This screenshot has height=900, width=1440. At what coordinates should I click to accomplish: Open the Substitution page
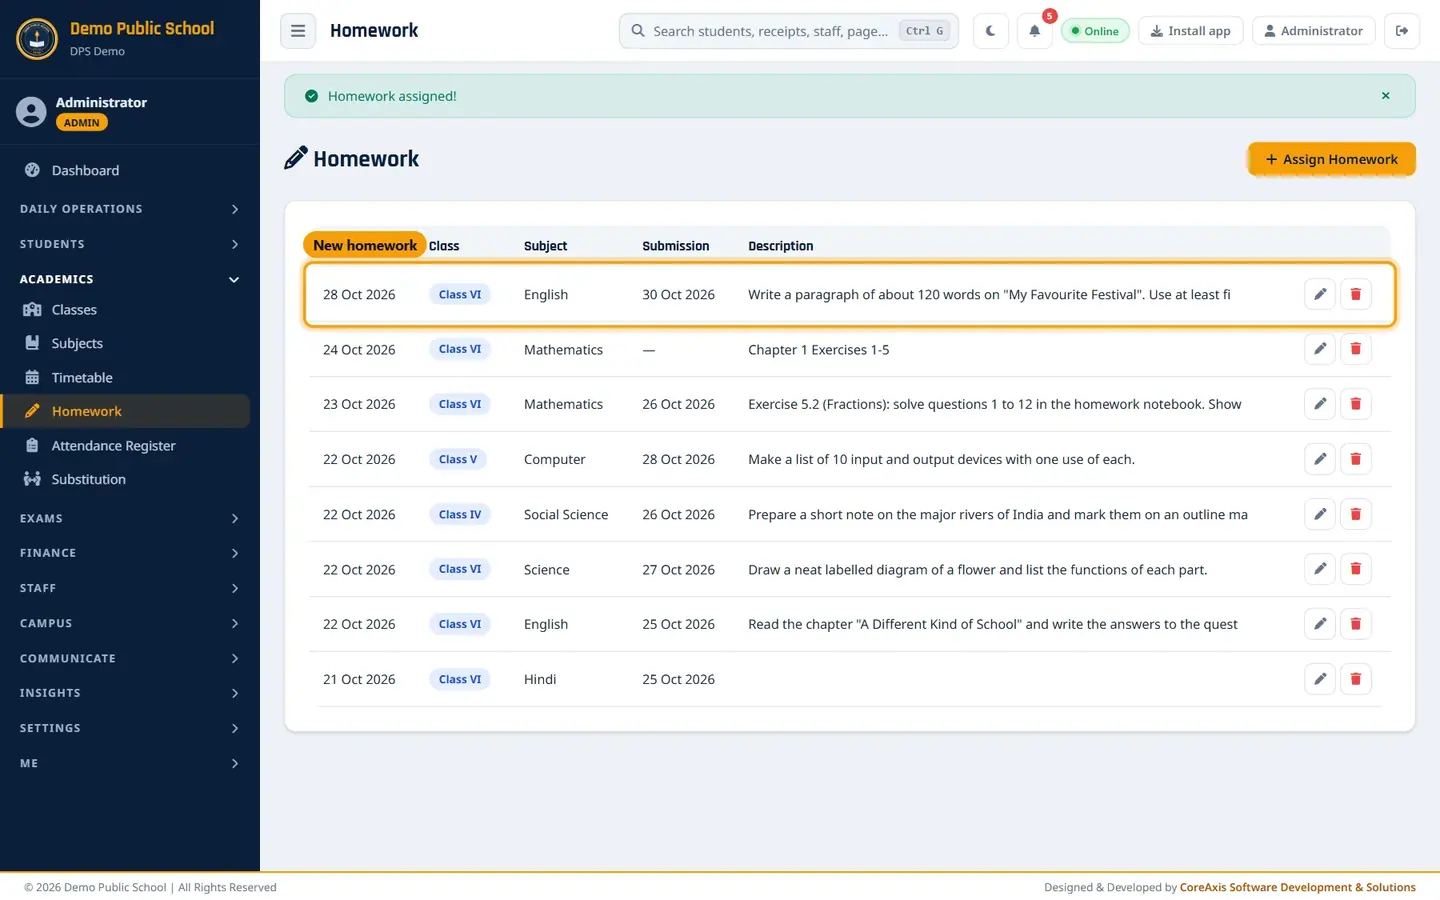pyautogui.click(x=126, y=479)
